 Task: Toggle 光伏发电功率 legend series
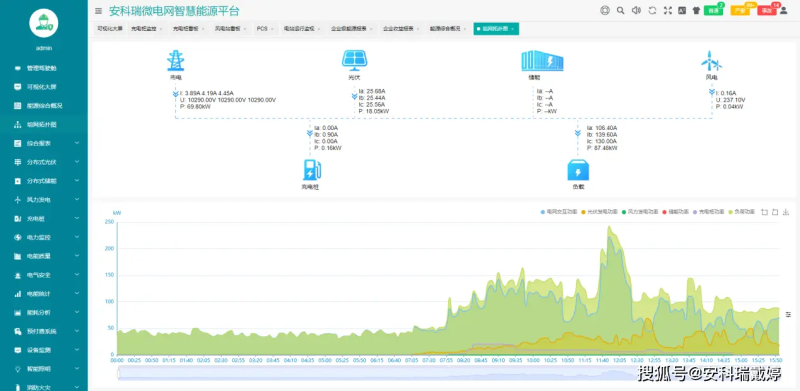click(599, 211)
